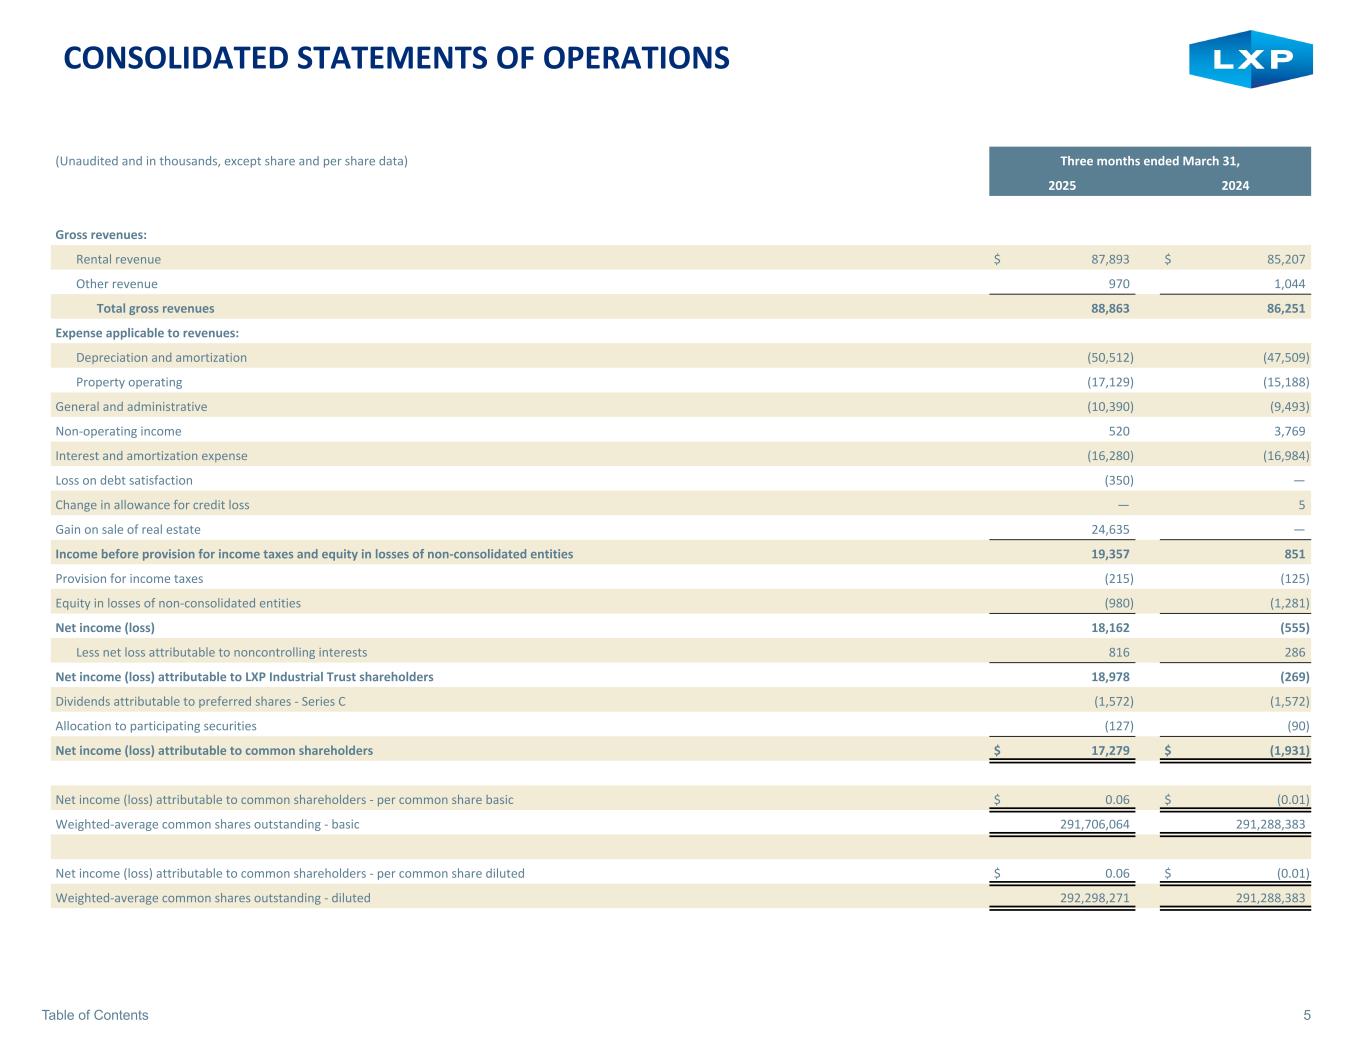Click the Weighted-average shares diluted value 292,298,271

coord(1094,897)
